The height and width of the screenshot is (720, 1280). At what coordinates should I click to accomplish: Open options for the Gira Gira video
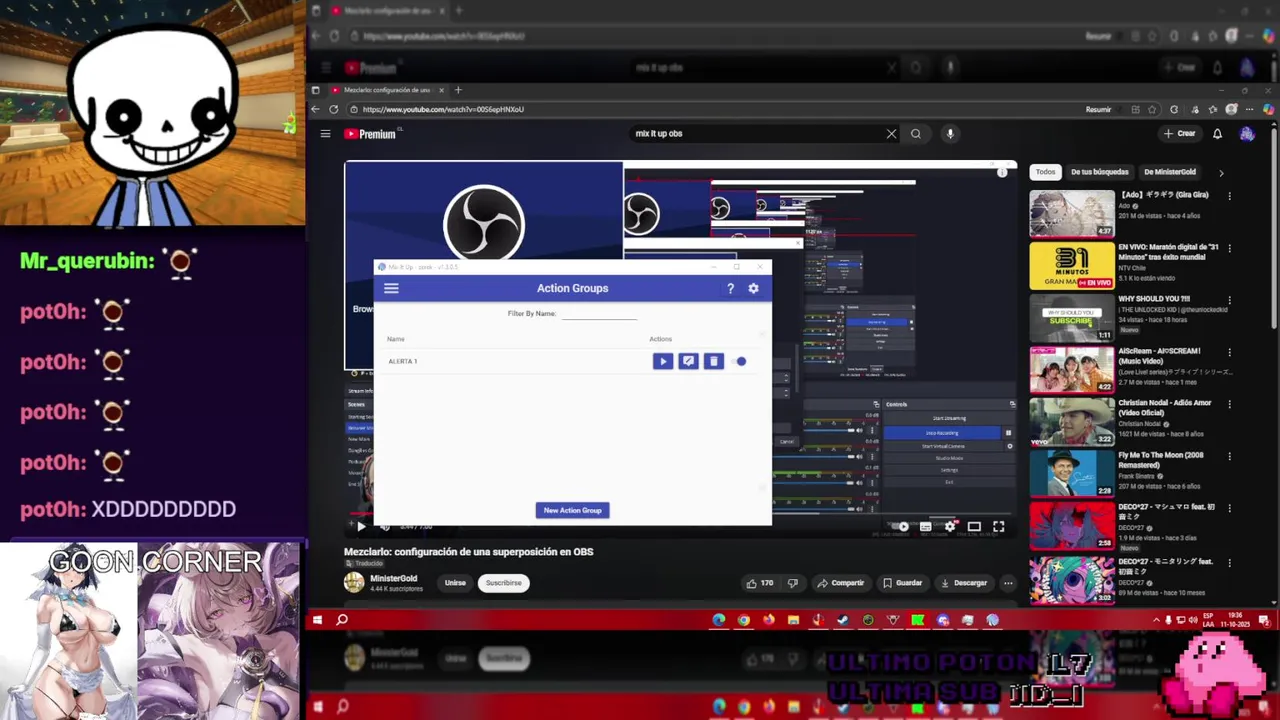click(1229, 196)
